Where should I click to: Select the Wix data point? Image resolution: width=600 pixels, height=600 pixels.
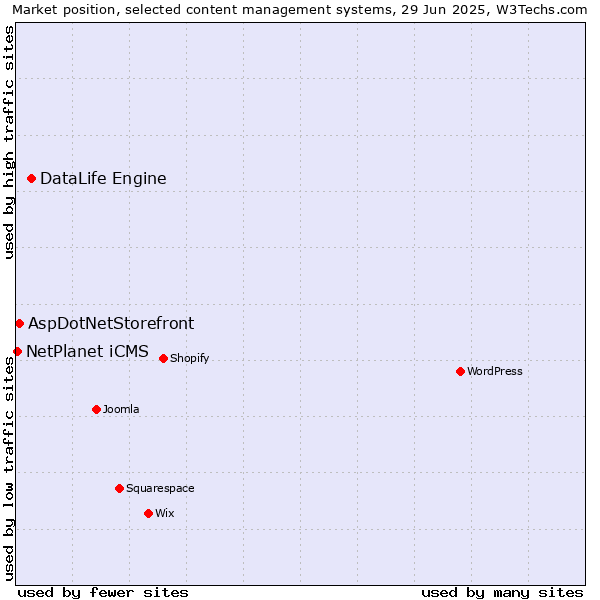[148, 514]
